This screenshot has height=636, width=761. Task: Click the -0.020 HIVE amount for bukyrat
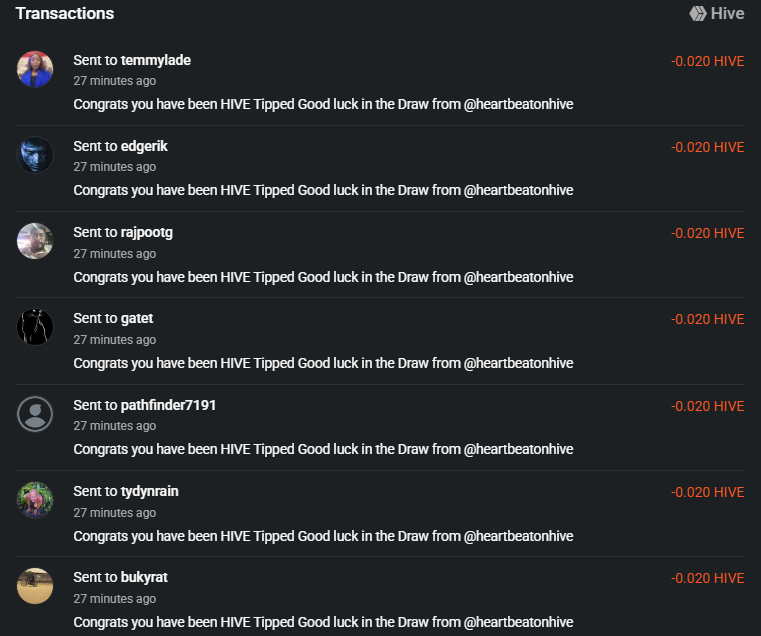click(x=707, y=578)
